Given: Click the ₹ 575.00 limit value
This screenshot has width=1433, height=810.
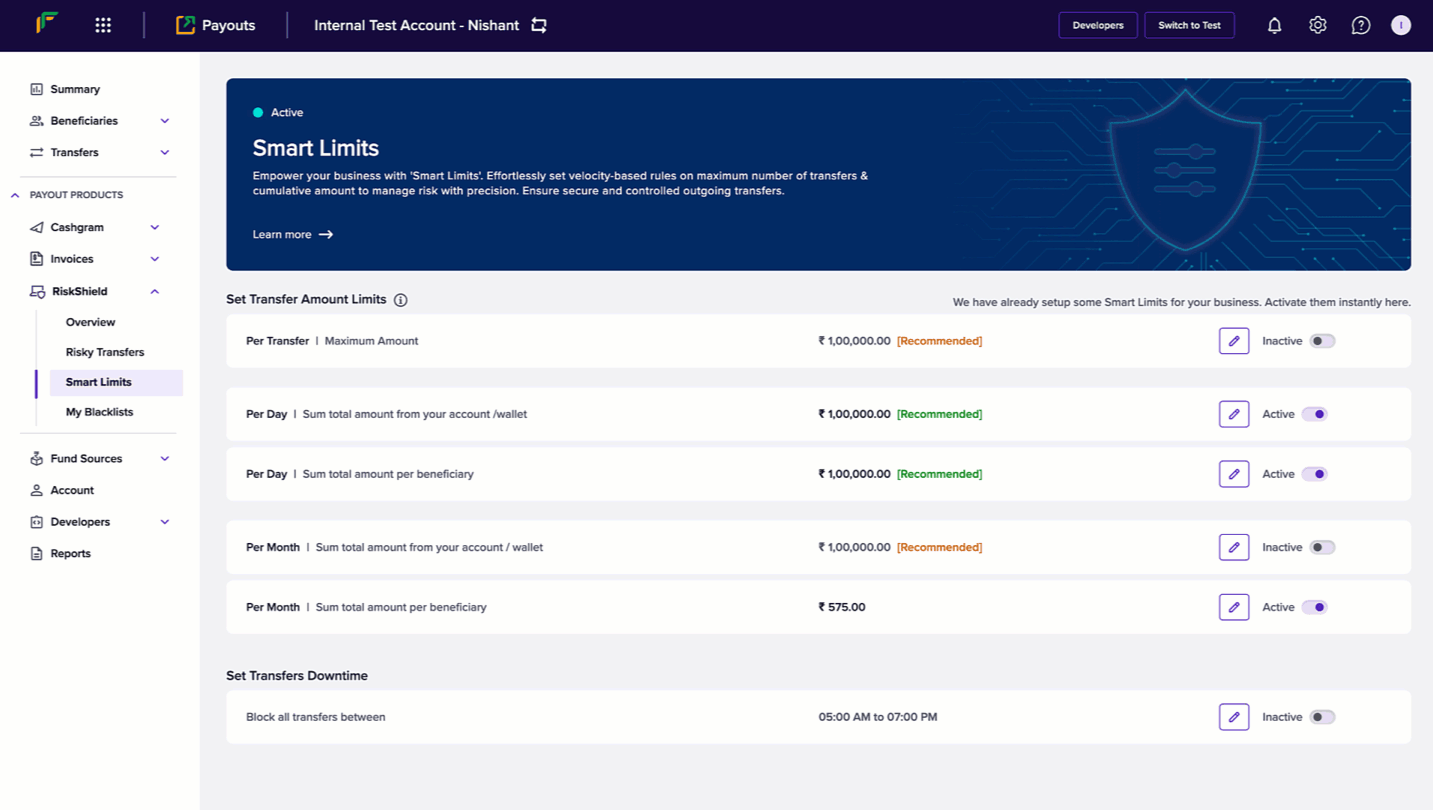Looking at the screenshot, I should click(842, 607).
